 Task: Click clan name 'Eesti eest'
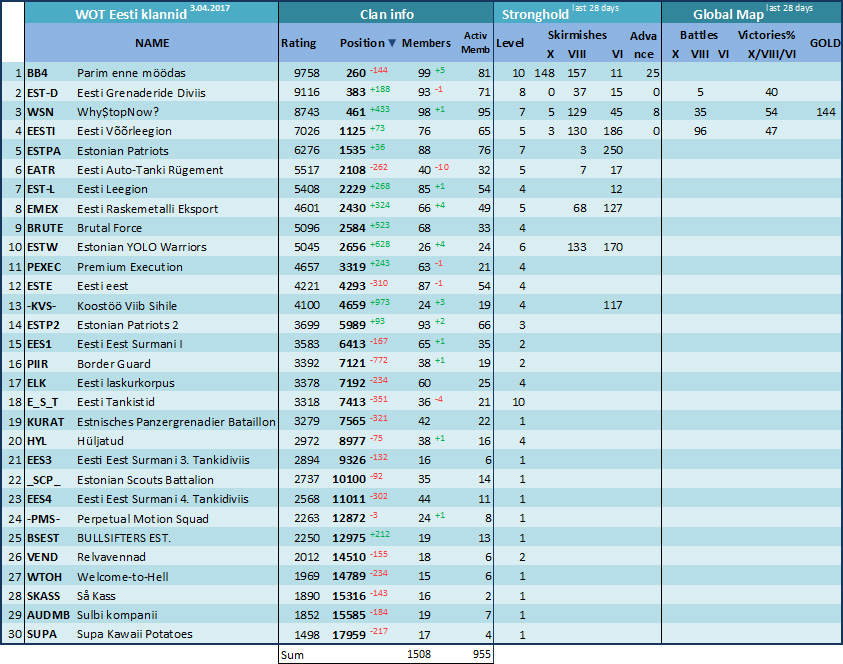point(102,286)
